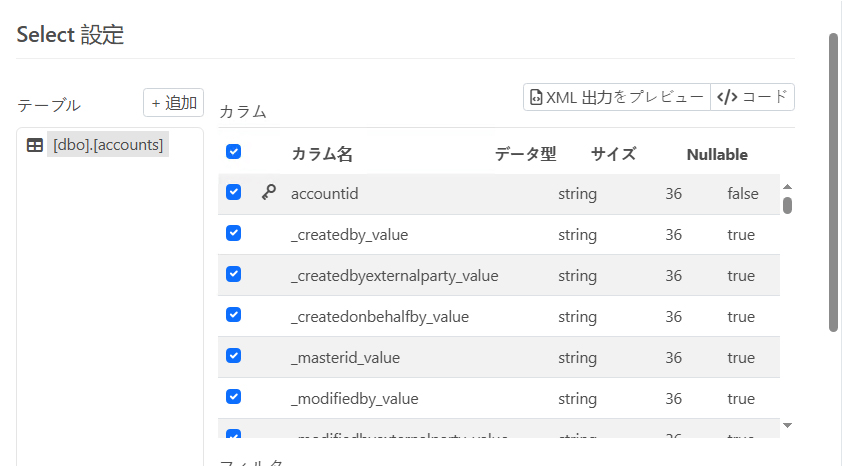
Task: Open XML 出力をプレビュー preview
Action: click(x=617, y=97)
